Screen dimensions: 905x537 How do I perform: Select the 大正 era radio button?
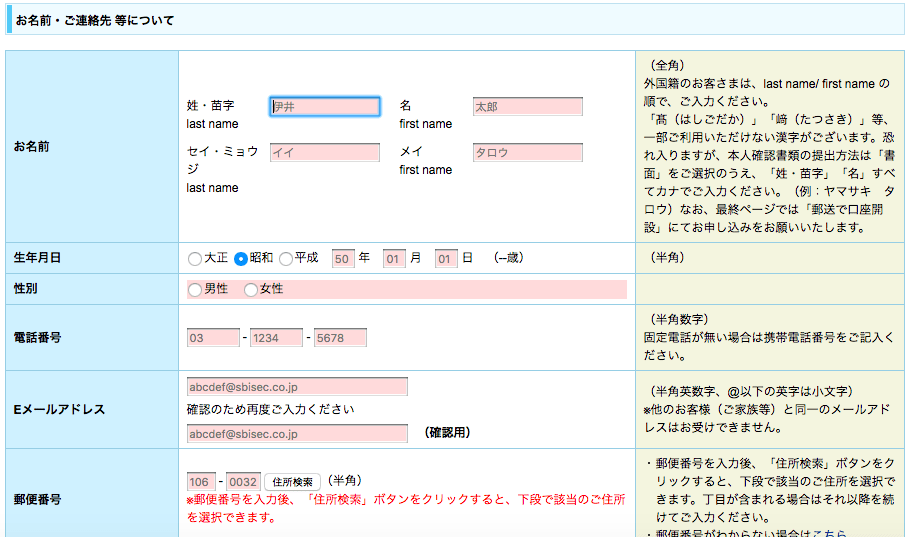point(195,259)
